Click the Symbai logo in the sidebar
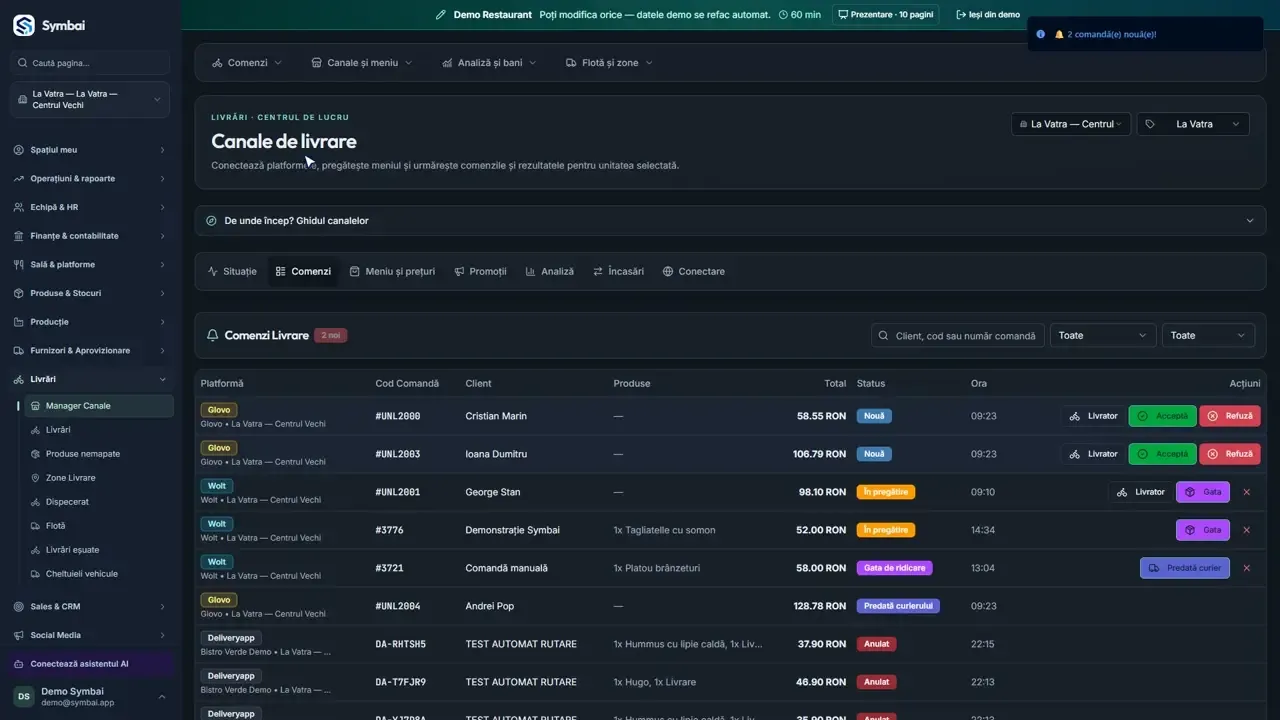This screenshot has height=720, width=1280. click(24, 26)
